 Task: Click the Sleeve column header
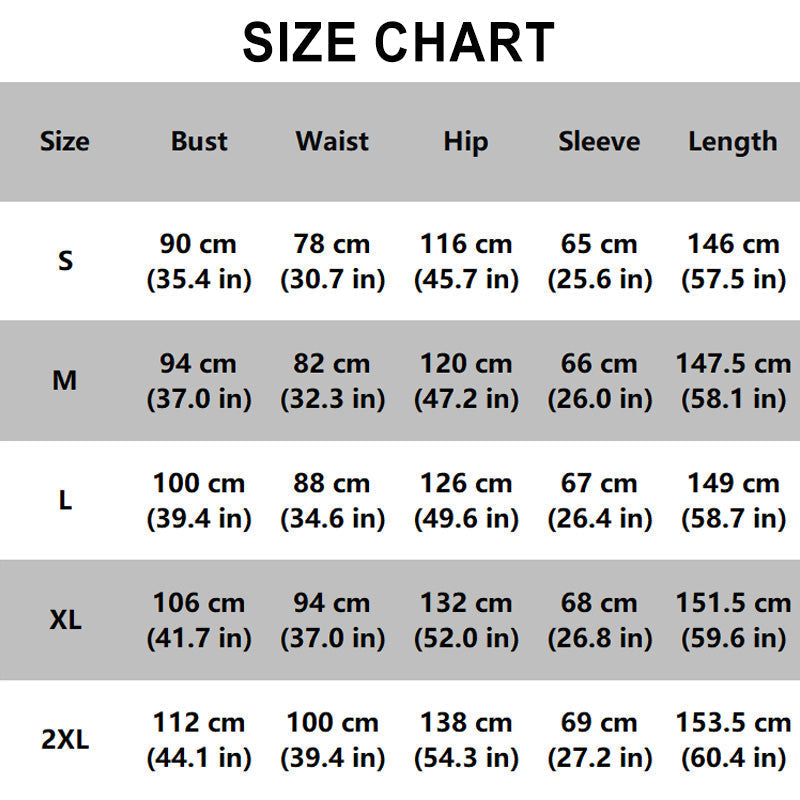[x=599, y=142]
